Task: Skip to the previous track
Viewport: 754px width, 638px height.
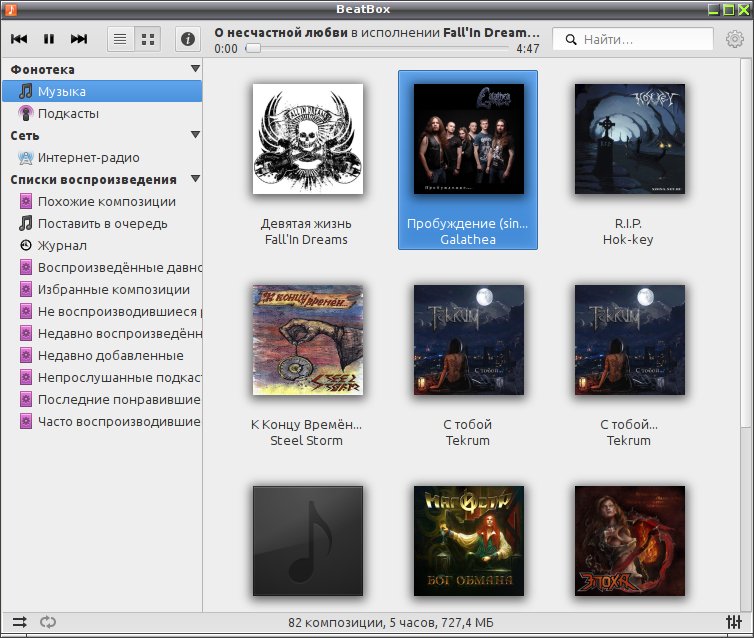Action: tap(19, 39)
